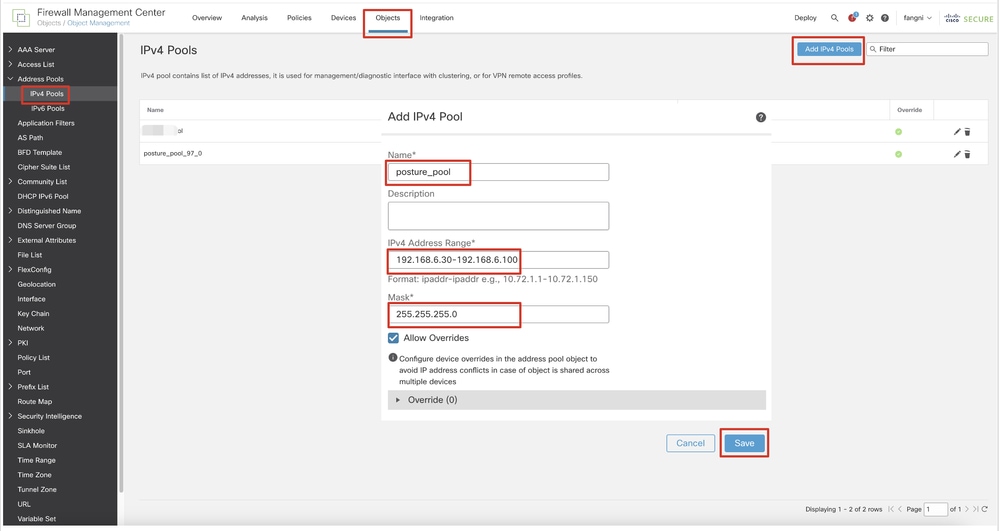Select IPv4 Pools in the sidebar
Viewport: 999px width, 531px height.
47,94
